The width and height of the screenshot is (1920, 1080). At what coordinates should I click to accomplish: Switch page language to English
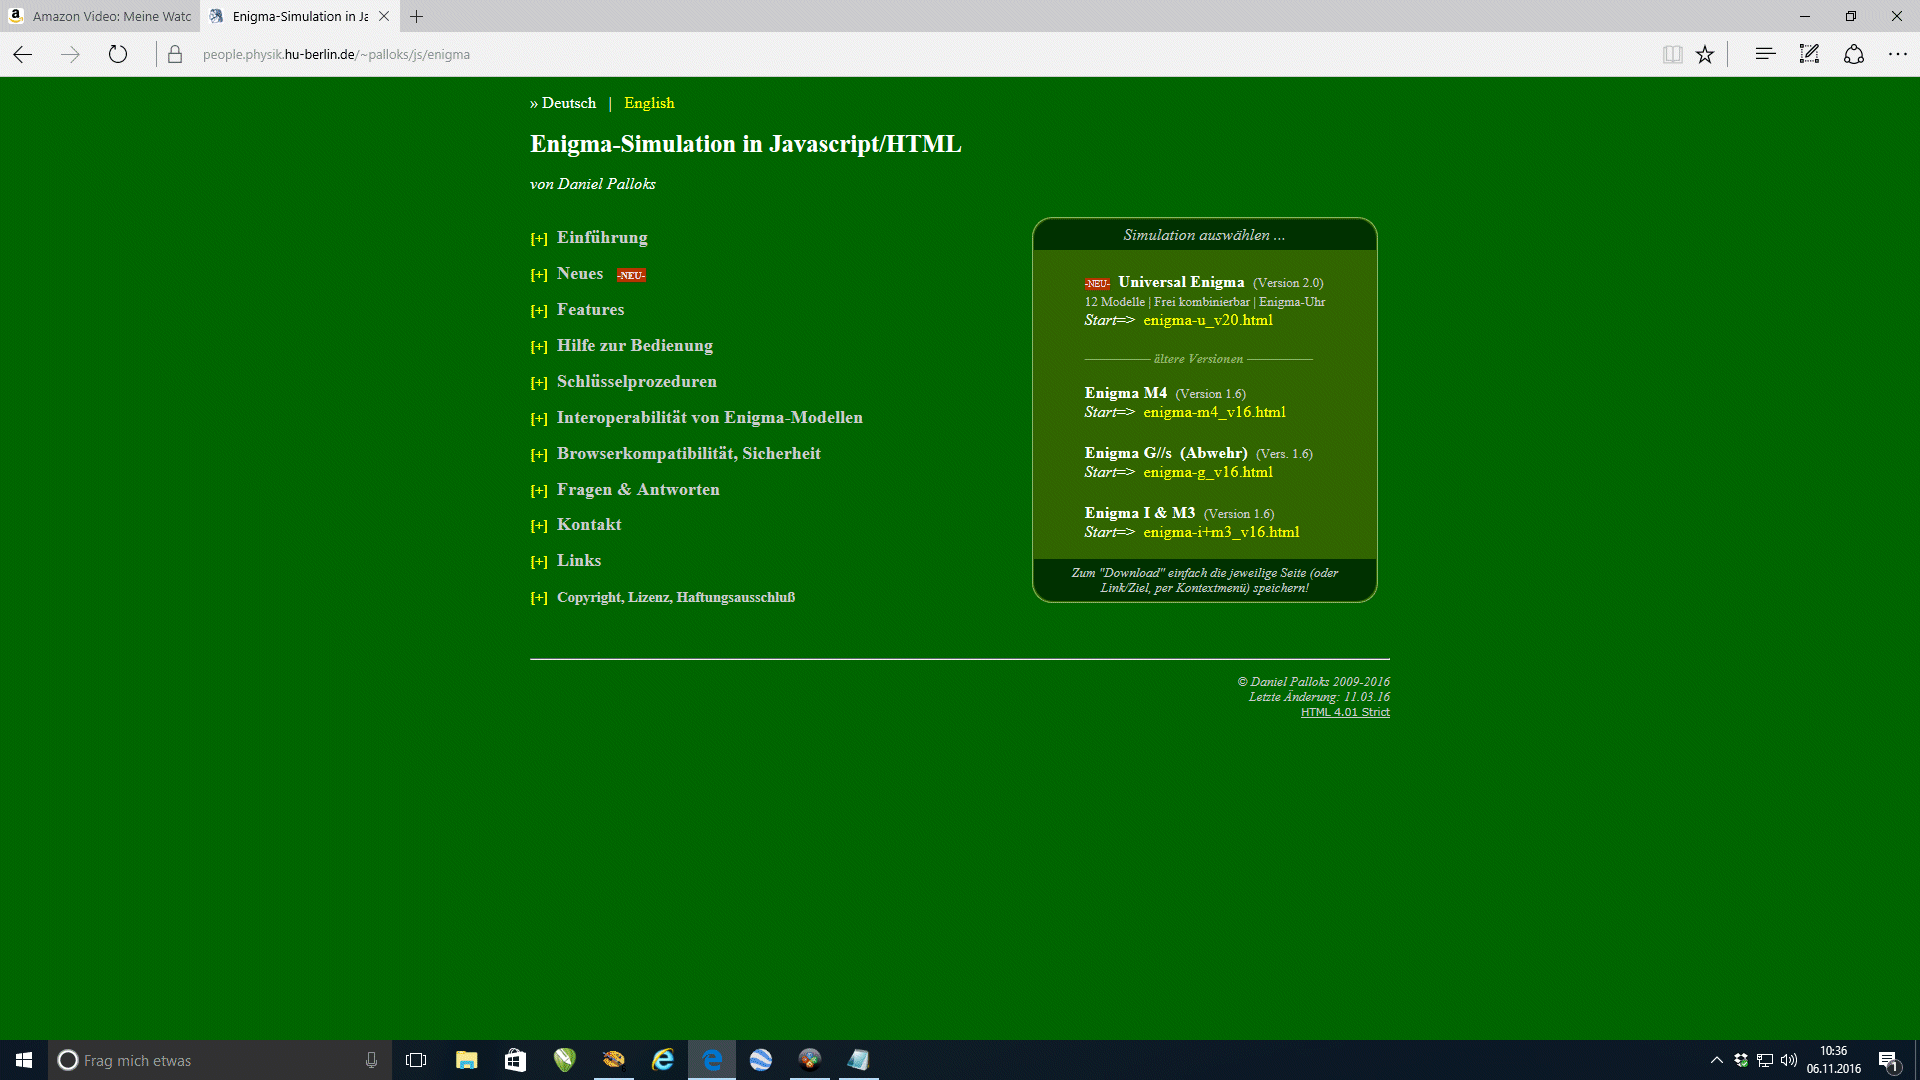[x=649, y=103]
